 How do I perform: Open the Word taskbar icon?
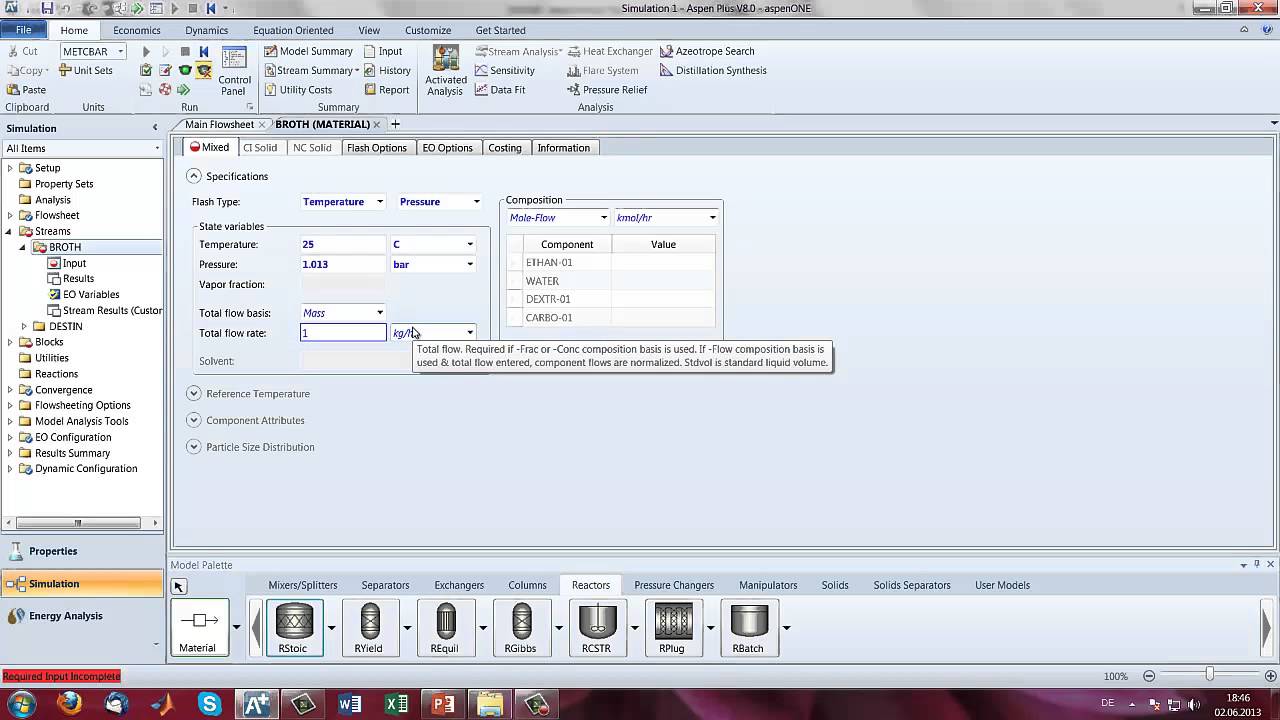pos(350,704)
